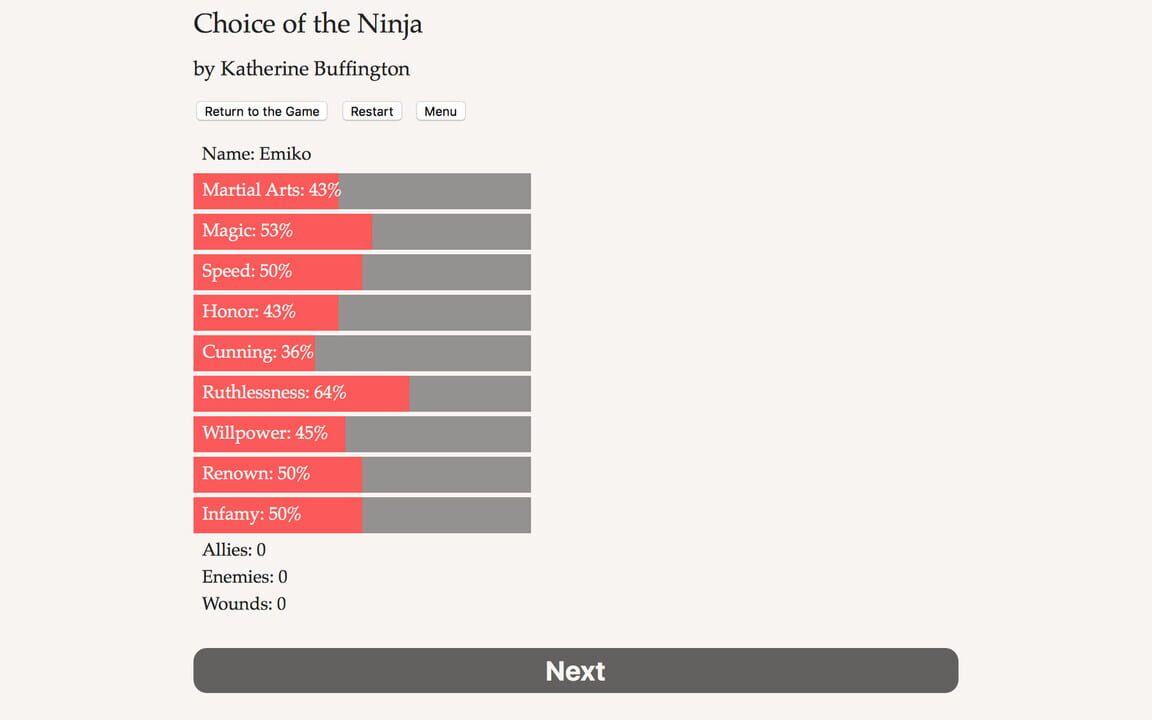The width and height of the screenshot is (1152, 720).
Task: Click the Next button
Action: coord(575,670)
